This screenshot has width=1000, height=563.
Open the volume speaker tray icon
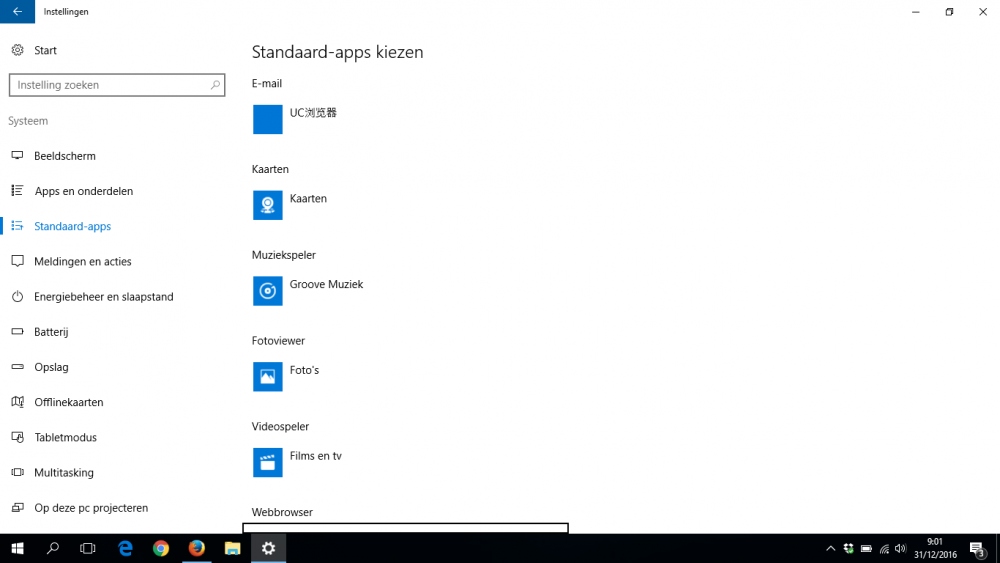(x=901, y=548)
